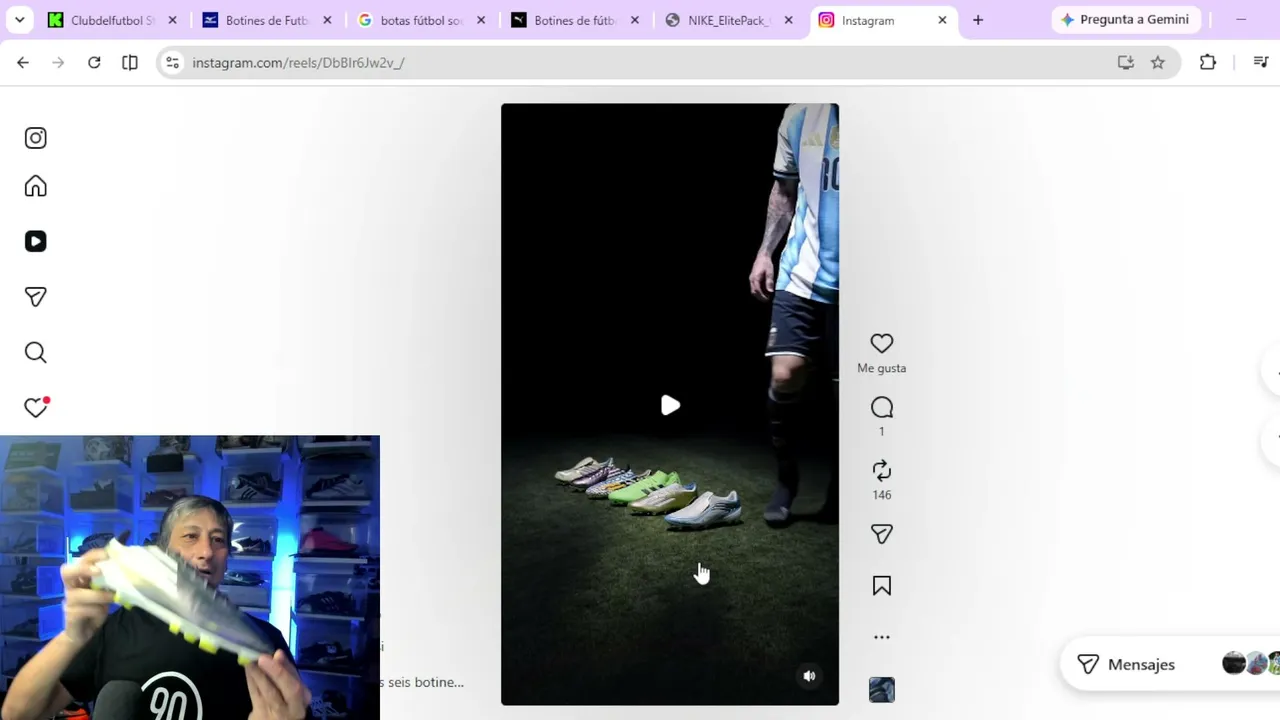Image resolution: width=1280 pixels, height=720 pixels.
Task: Open the Instagram logo home link
Action: pos(36,138)
